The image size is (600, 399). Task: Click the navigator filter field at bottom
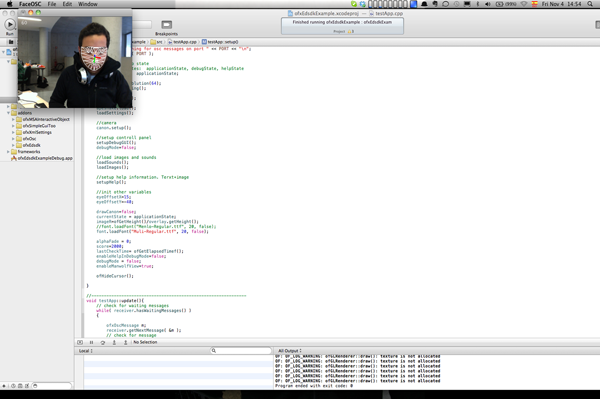coord(51,386)
